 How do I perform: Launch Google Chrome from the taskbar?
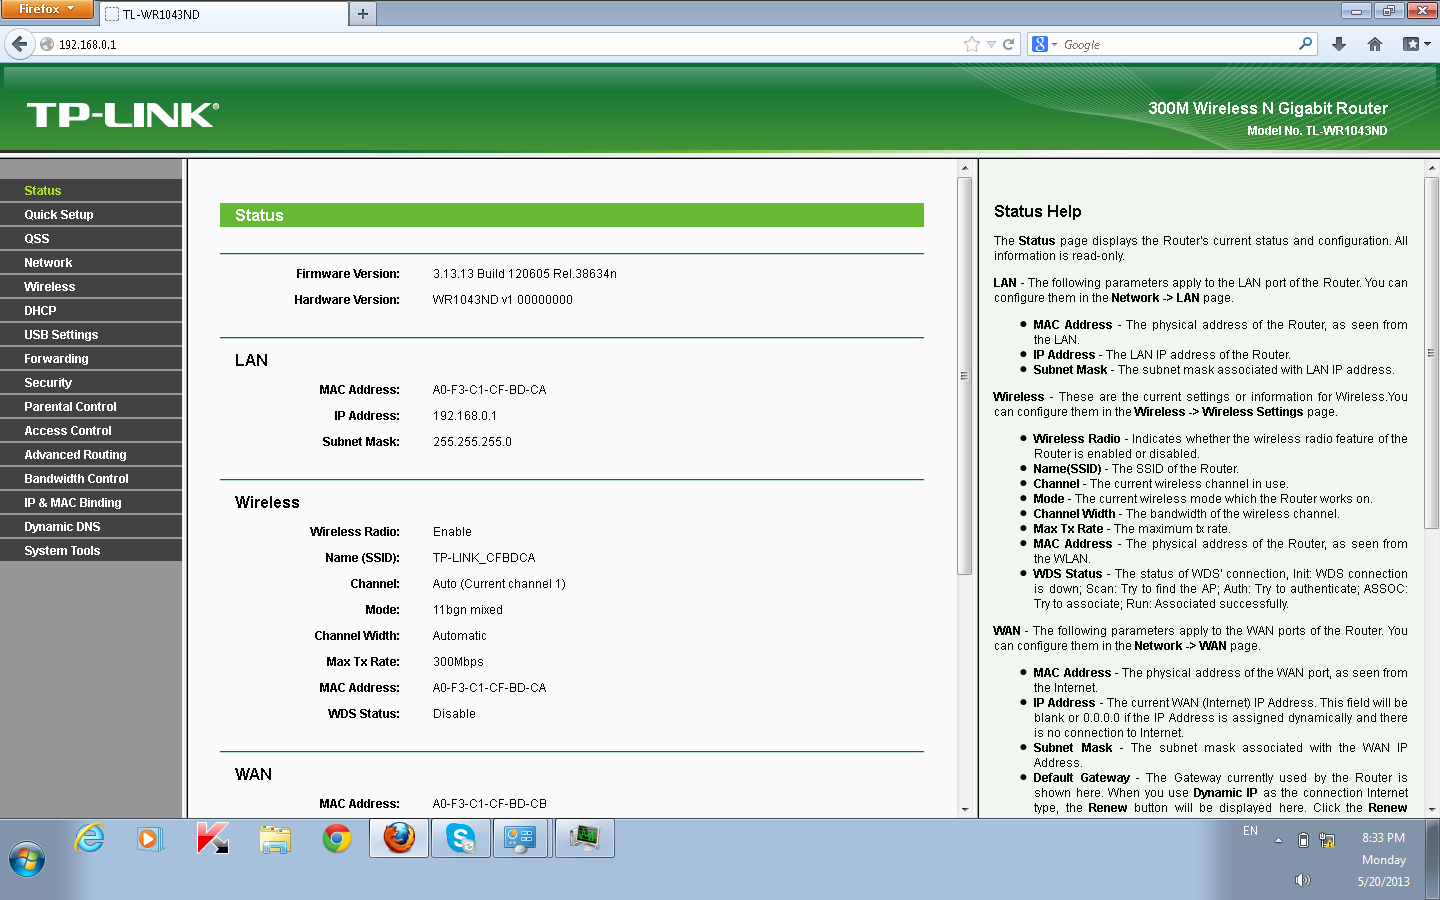337,838
